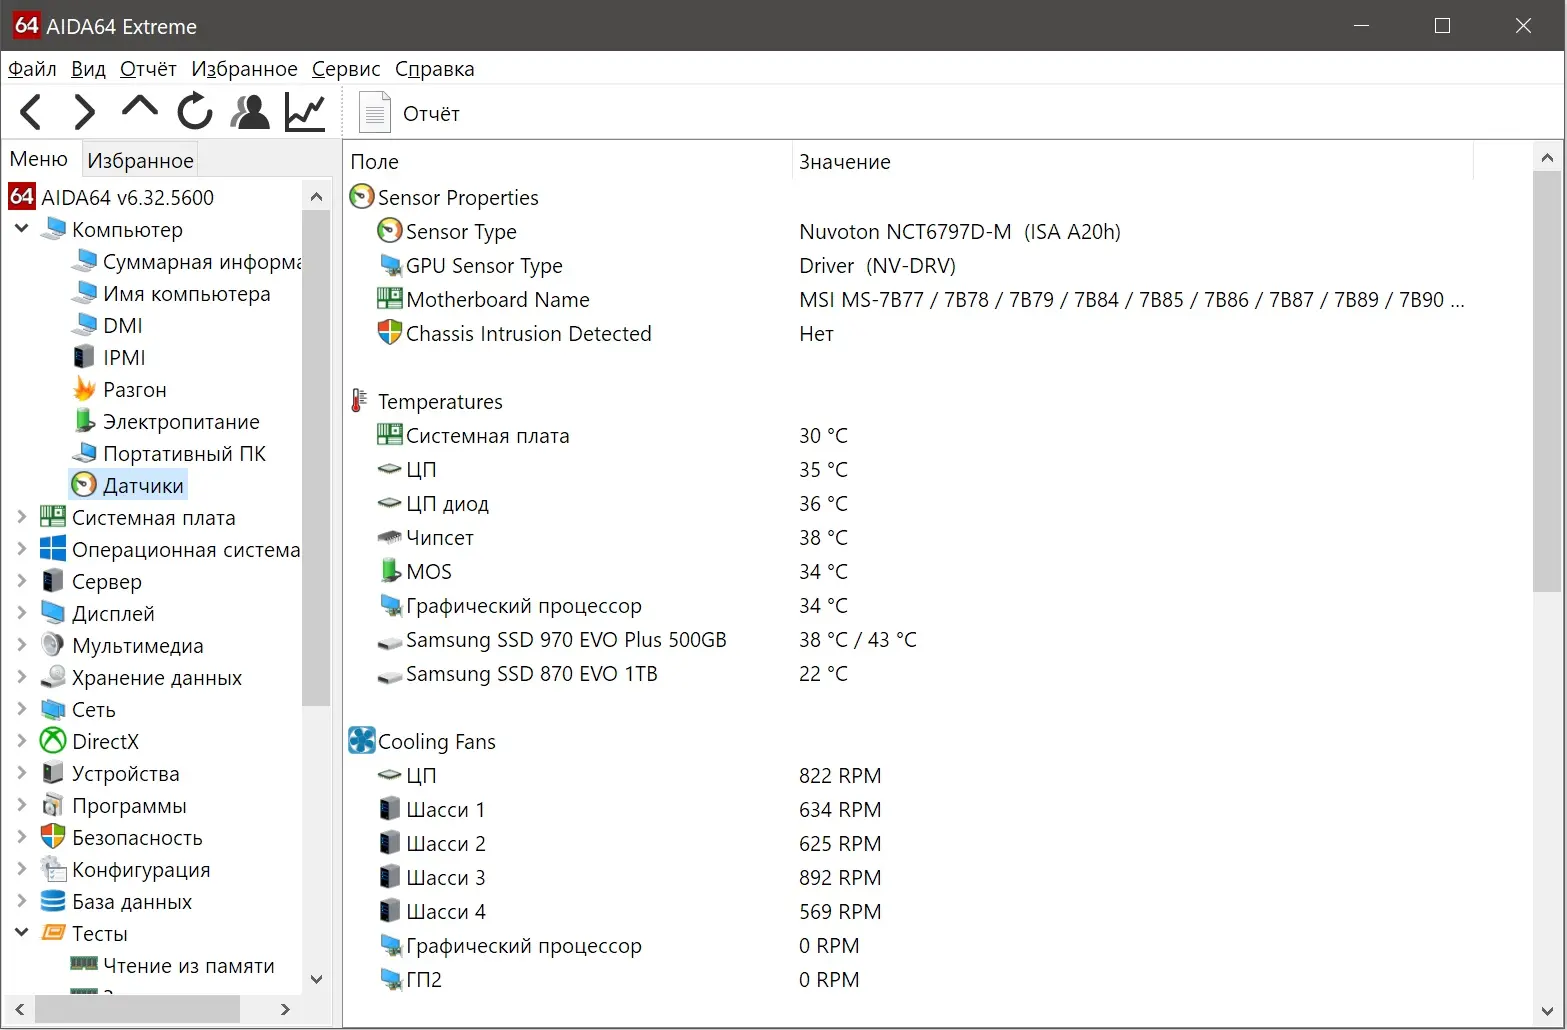
Task: Click the Тесты folder icon
Action: [53, 933]
